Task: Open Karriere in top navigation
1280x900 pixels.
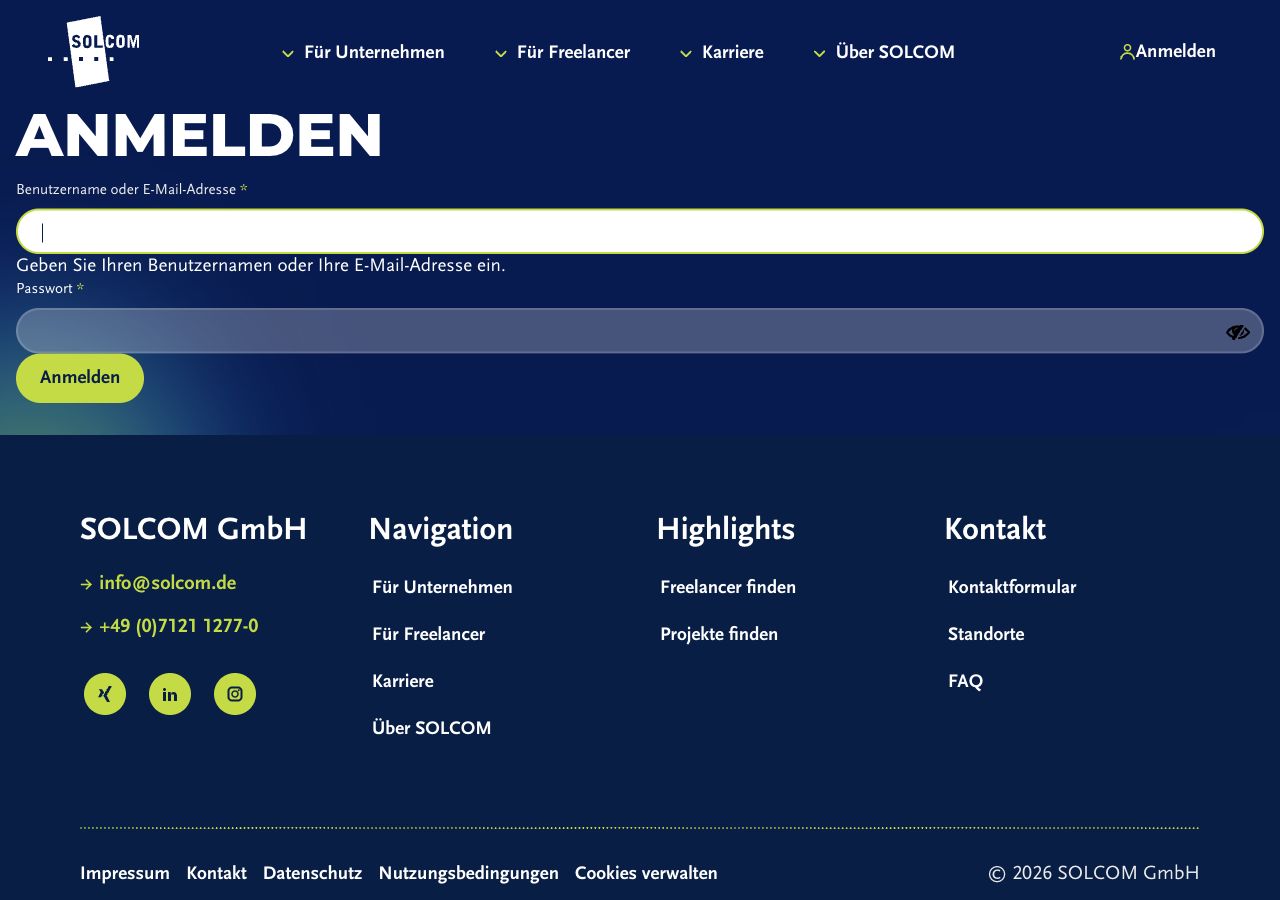Action: 733,52
